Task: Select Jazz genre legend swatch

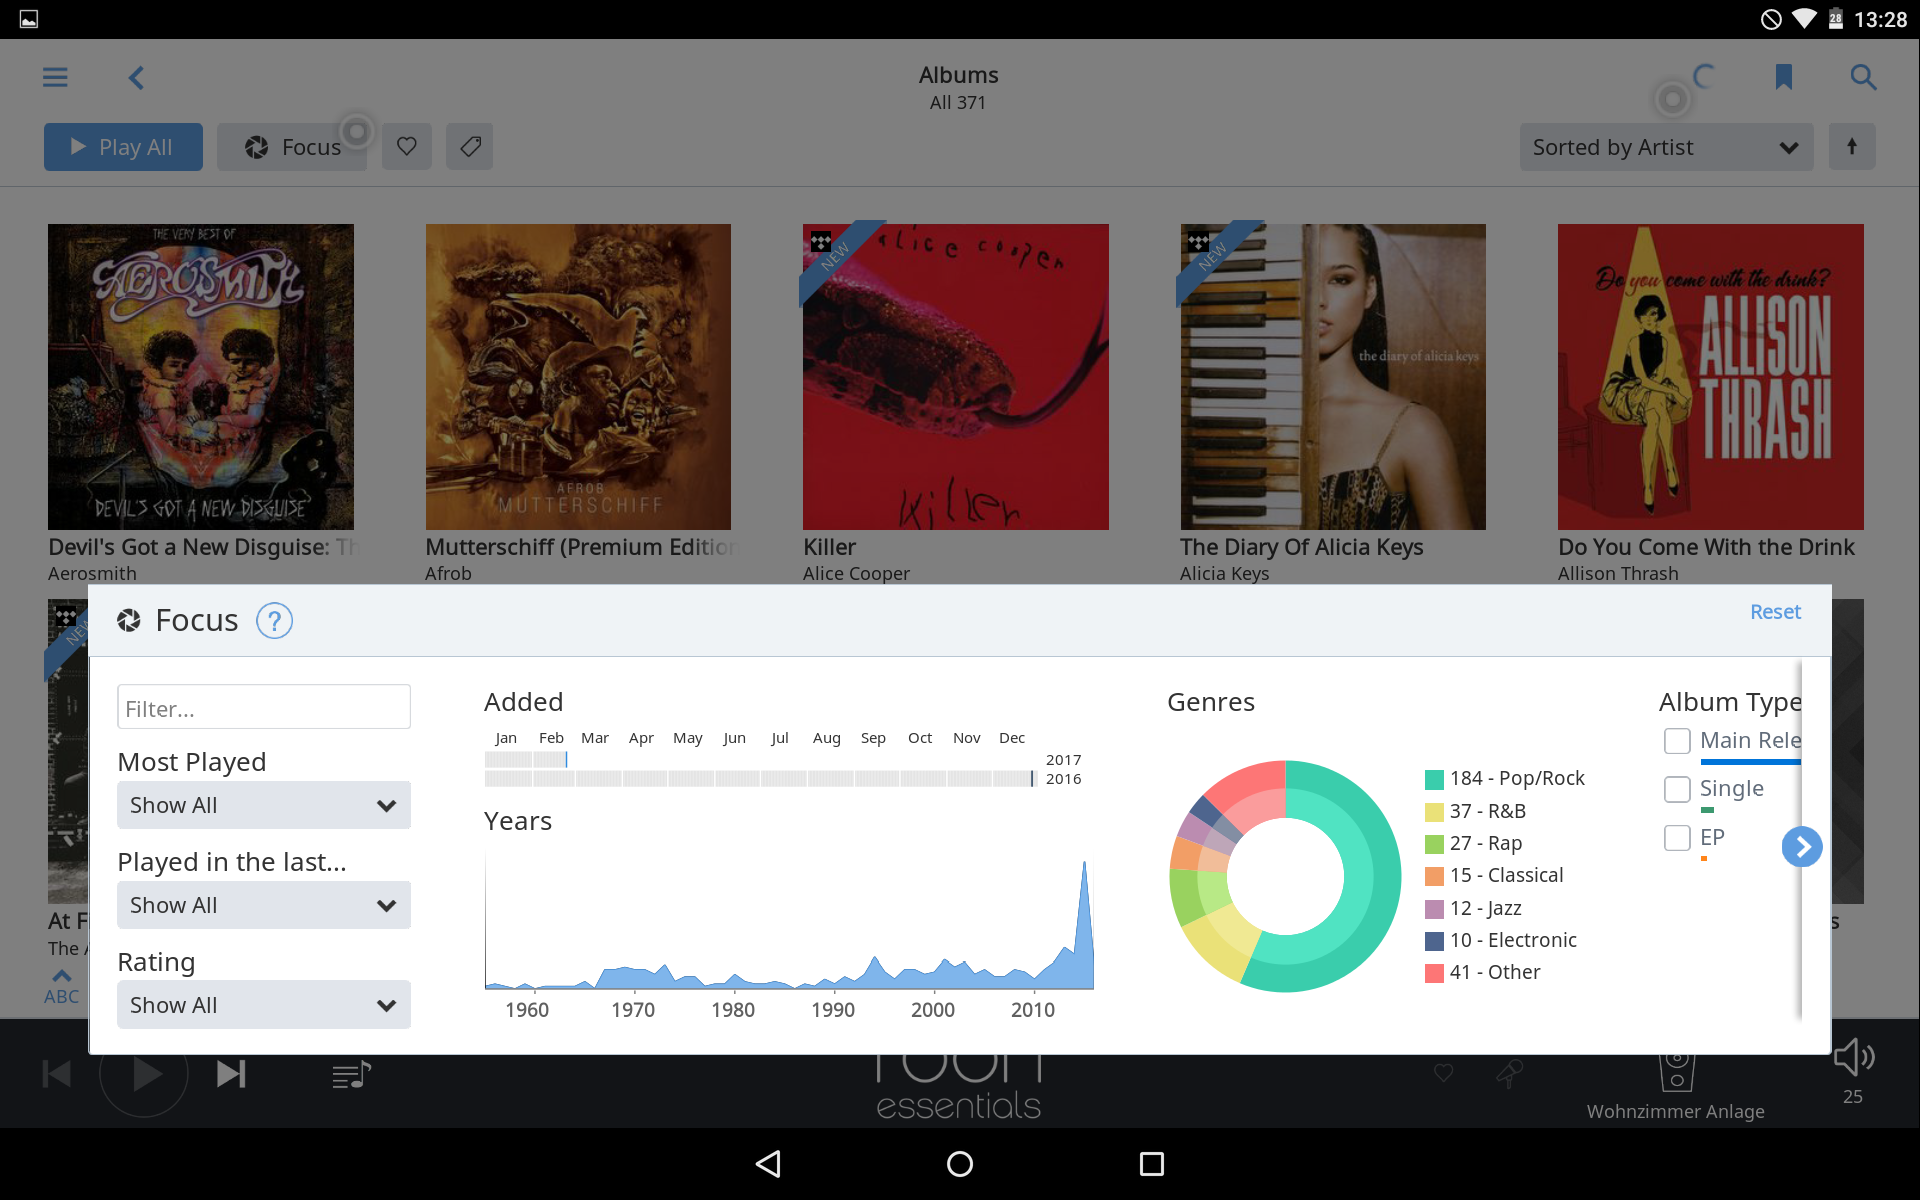Action: tap(1434, 909)
